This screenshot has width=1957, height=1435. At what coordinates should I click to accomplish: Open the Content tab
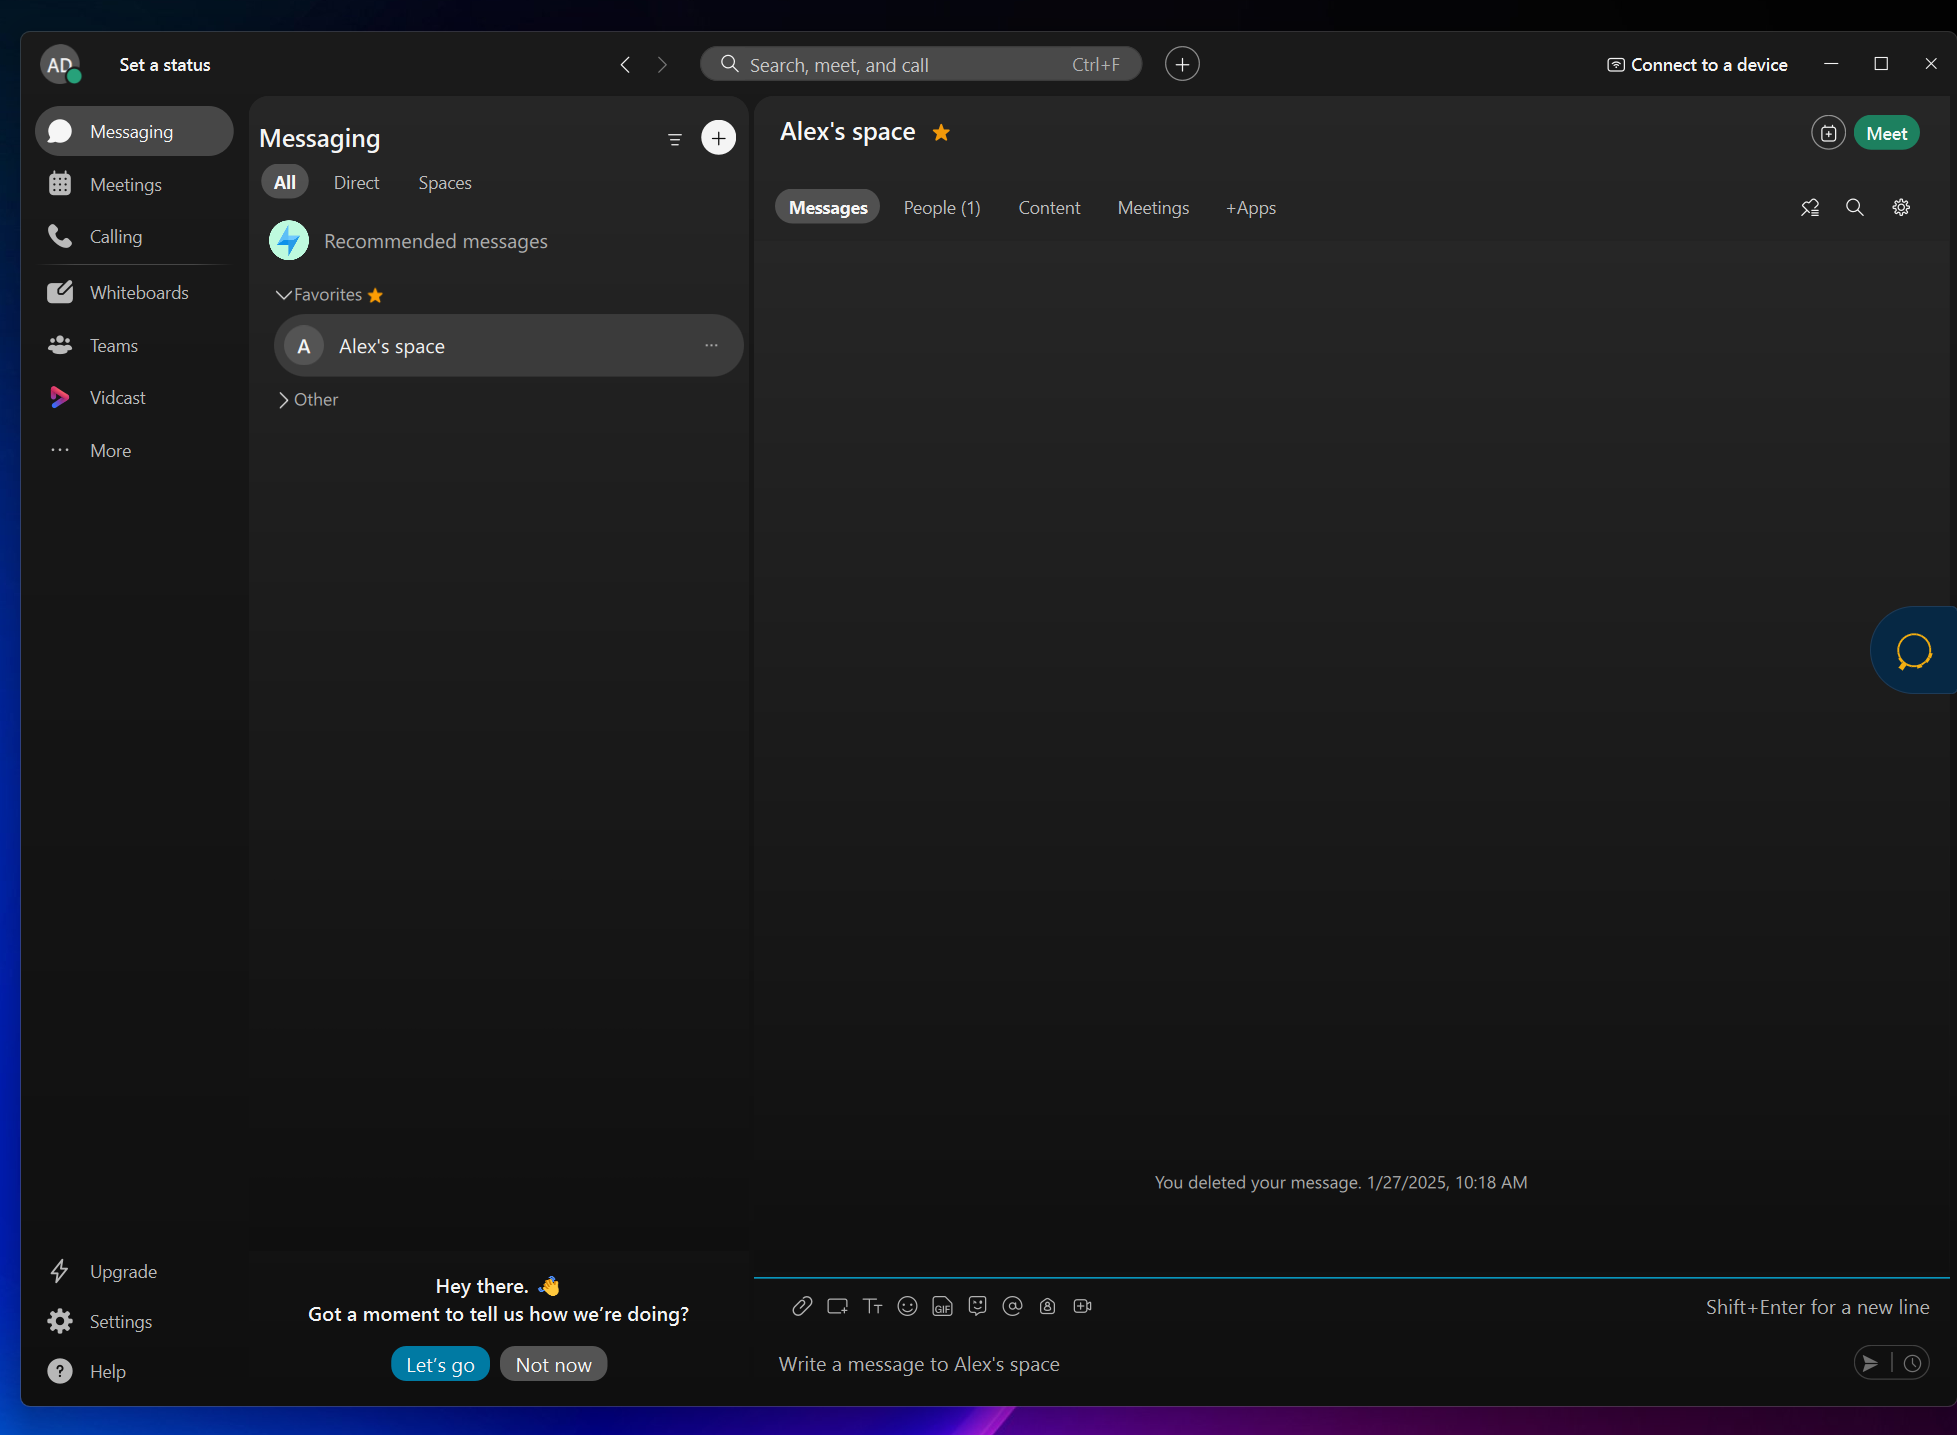click(1049, 208)
